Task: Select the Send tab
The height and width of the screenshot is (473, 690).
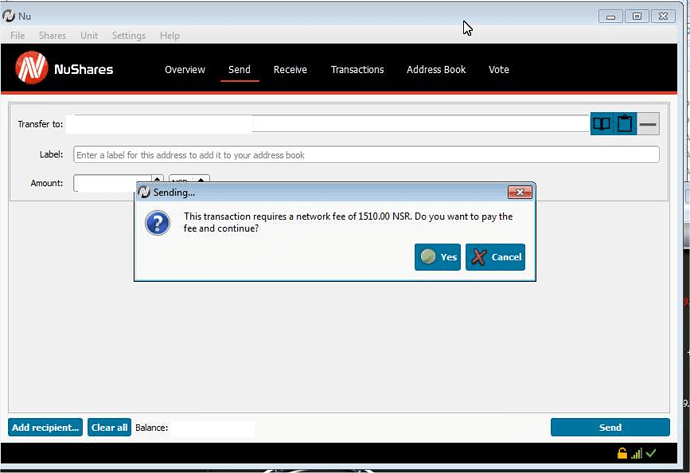Action: [239, 70]
